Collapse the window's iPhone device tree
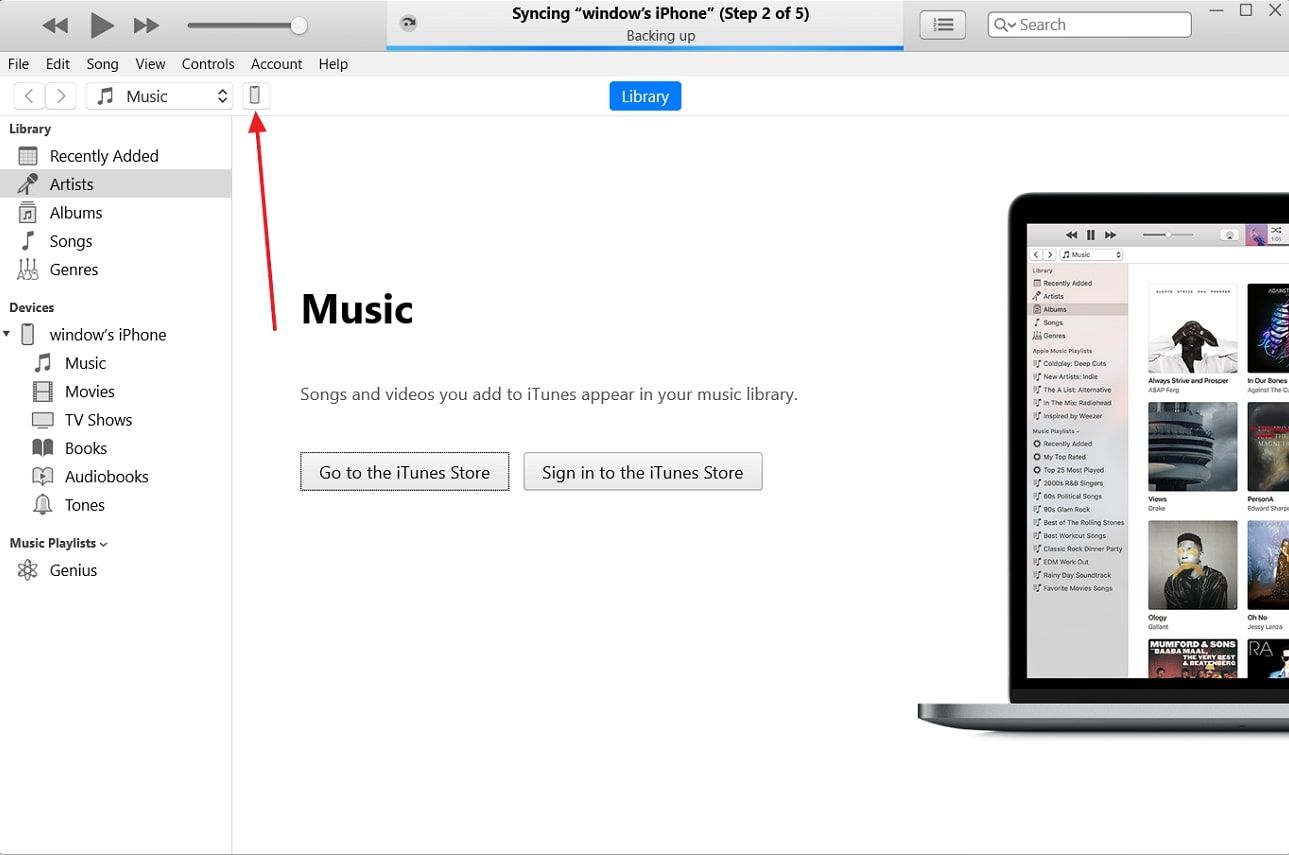 point(8,334)
